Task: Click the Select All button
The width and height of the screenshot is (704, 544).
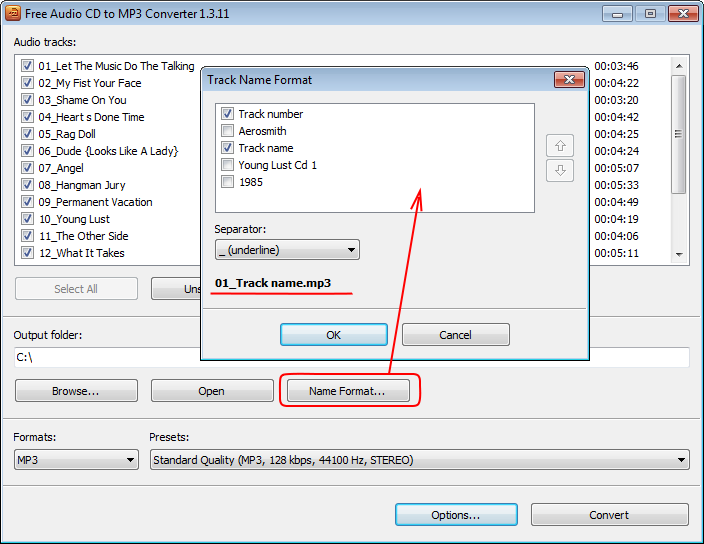Action: 76,289
